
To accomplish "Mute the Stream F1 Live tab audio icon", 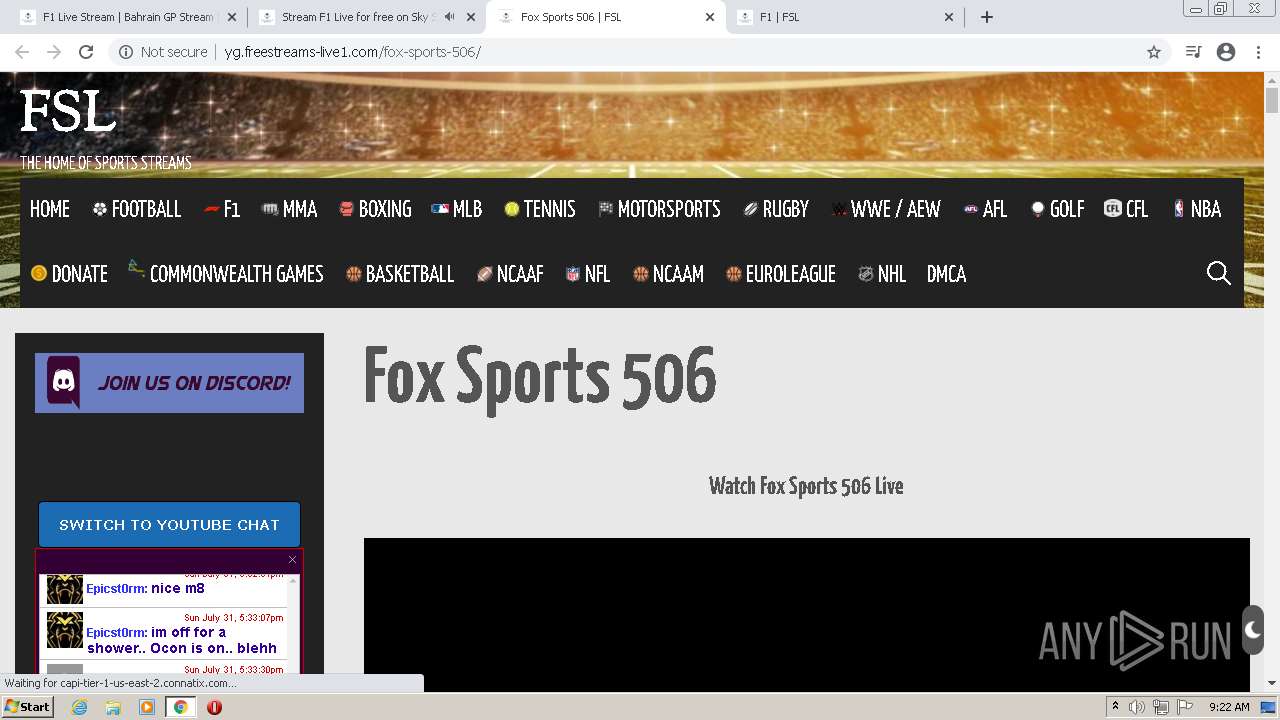I will 449,17.
